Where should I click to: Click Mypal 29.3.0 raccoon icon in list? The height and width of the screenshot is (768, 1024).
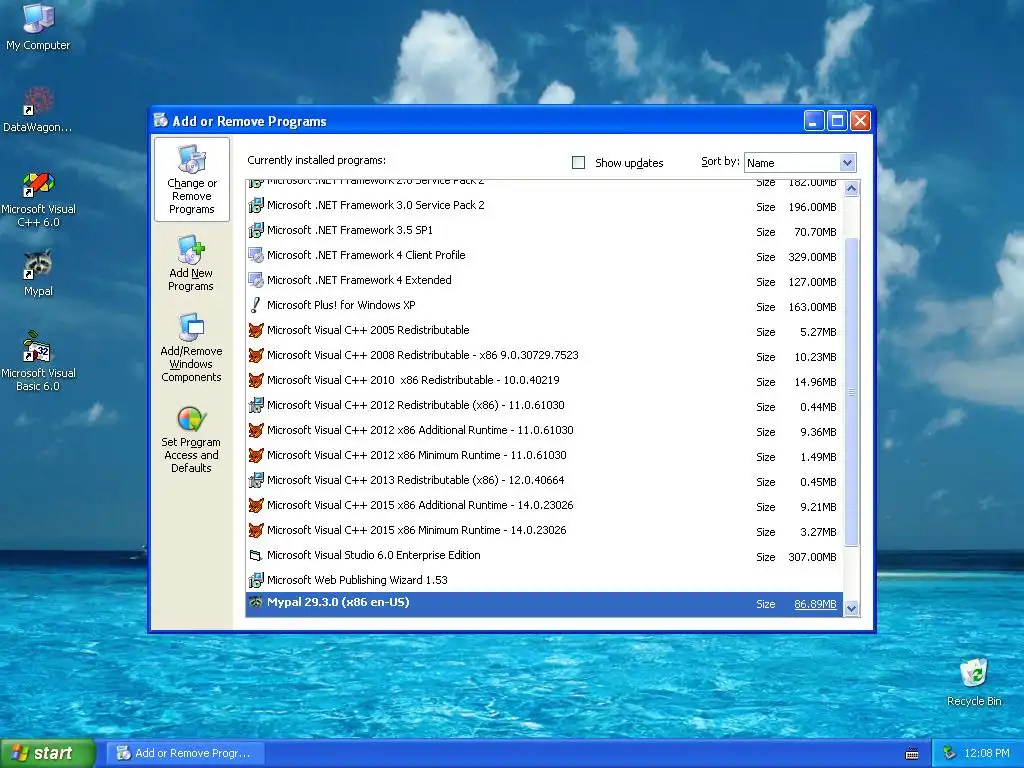click(x=256, y=602)
